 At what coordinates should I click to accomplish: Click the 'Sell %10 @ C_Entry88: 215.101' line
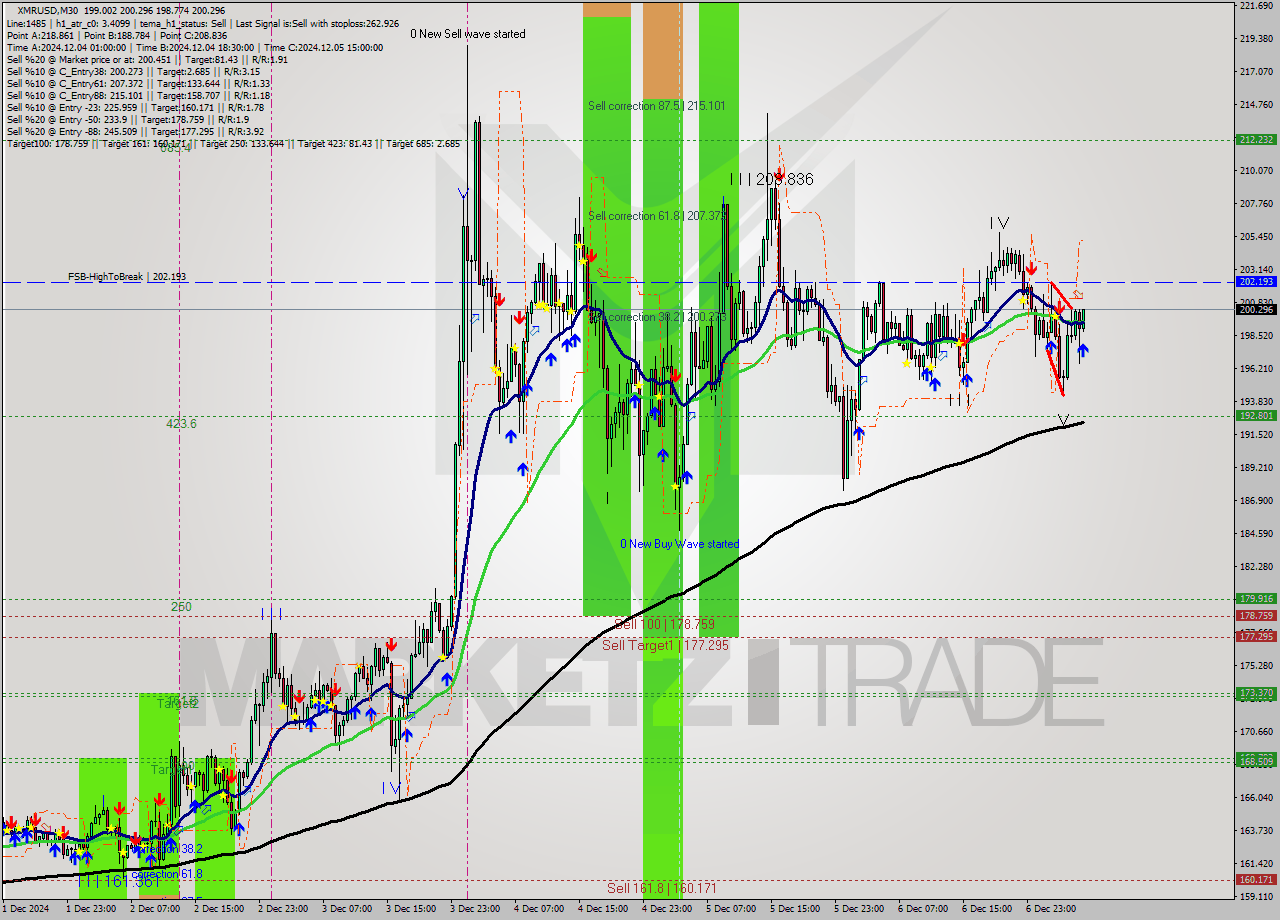pyautogui.click(x=137, y=95)
